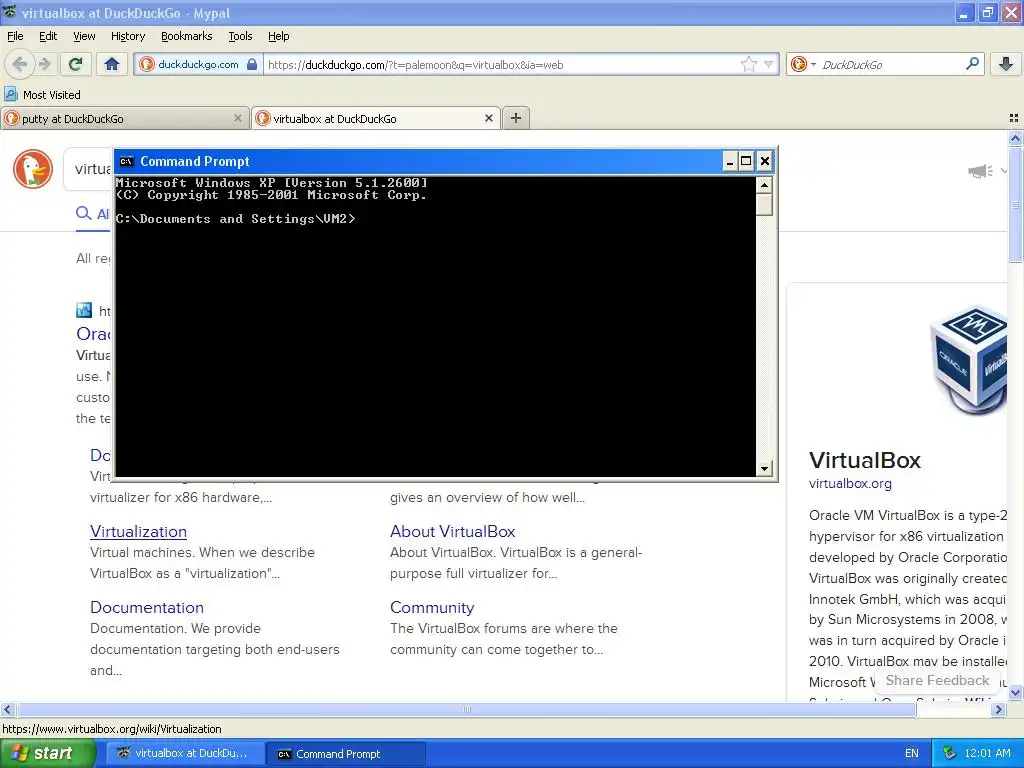Screen dimensions: 1024x768
Task: Click the page horizontal scrollbar right arrow
Action: tap(998, 709)
